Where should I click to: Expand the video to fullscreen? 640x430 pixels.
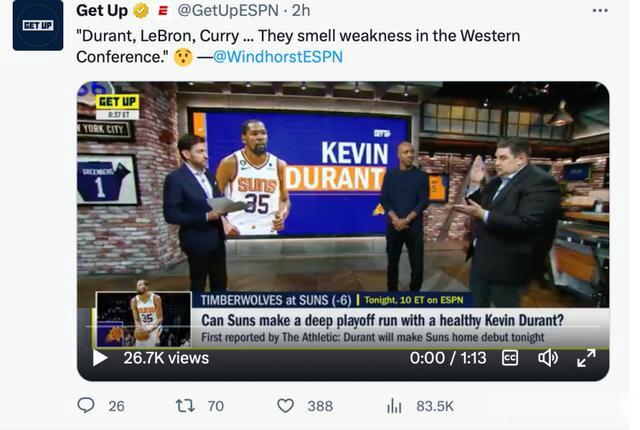coord(586,358)
